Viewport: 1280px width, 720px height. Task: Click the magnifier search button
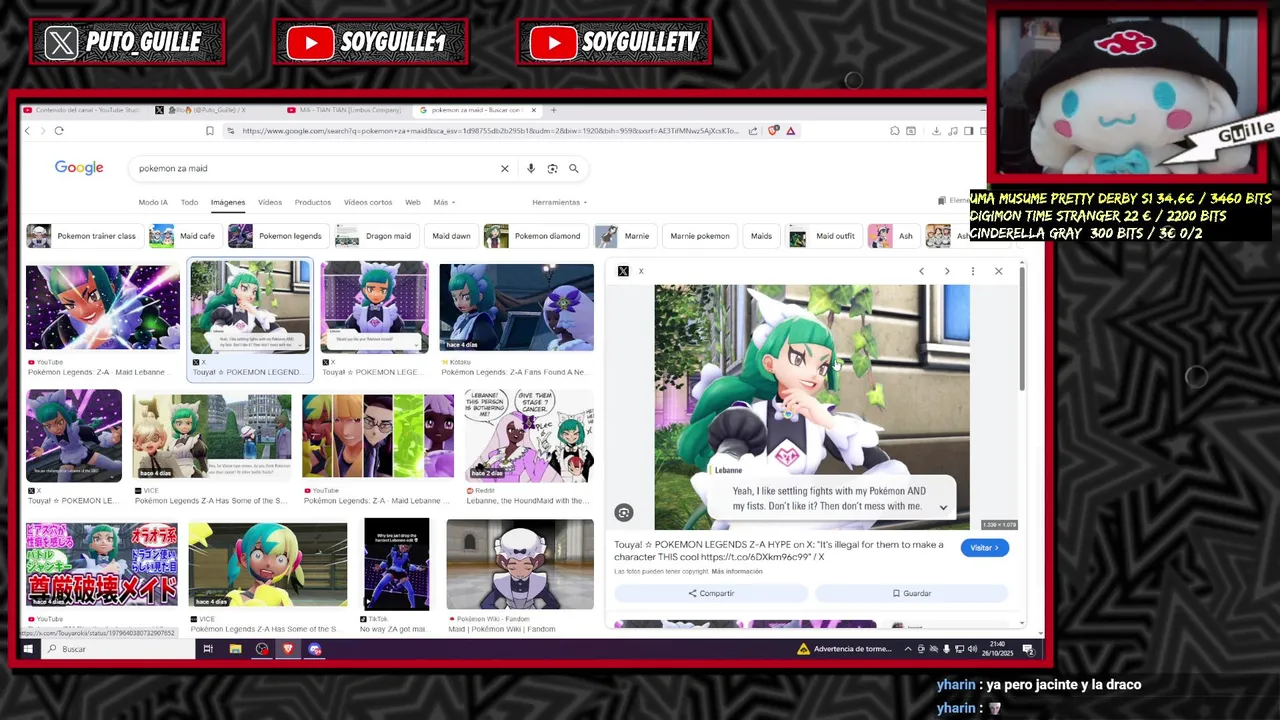pyautogui.click(x=574, y=169)
